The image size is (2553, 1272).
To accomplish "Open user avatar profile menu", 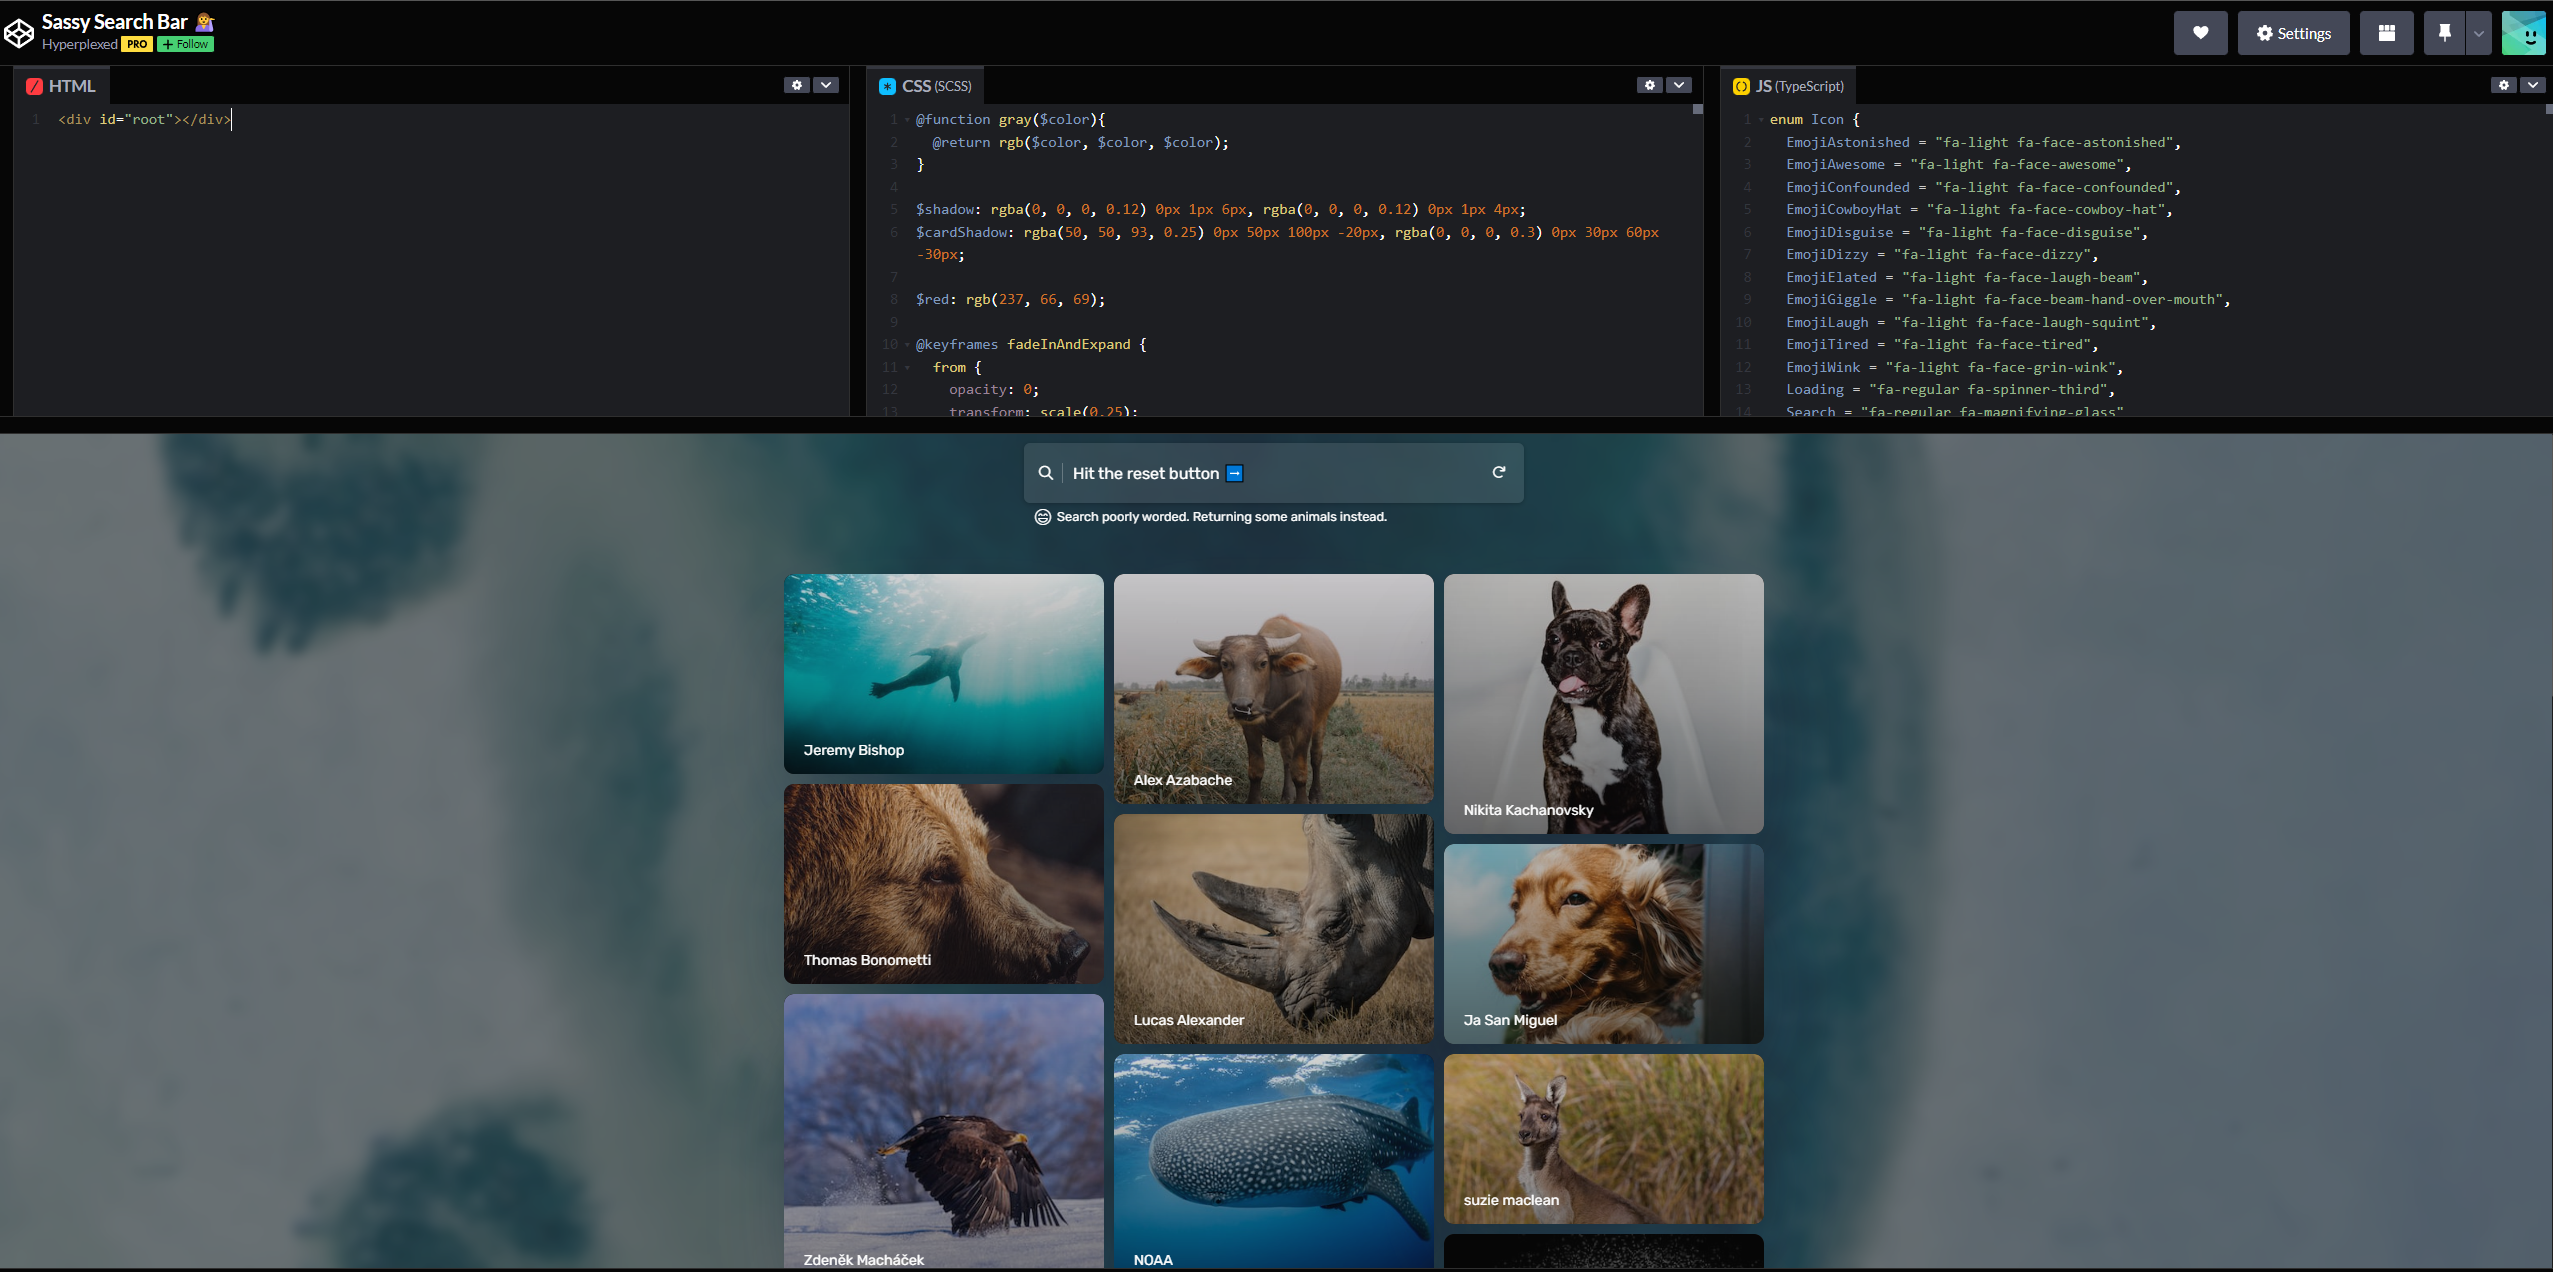I will (2523, 33).
